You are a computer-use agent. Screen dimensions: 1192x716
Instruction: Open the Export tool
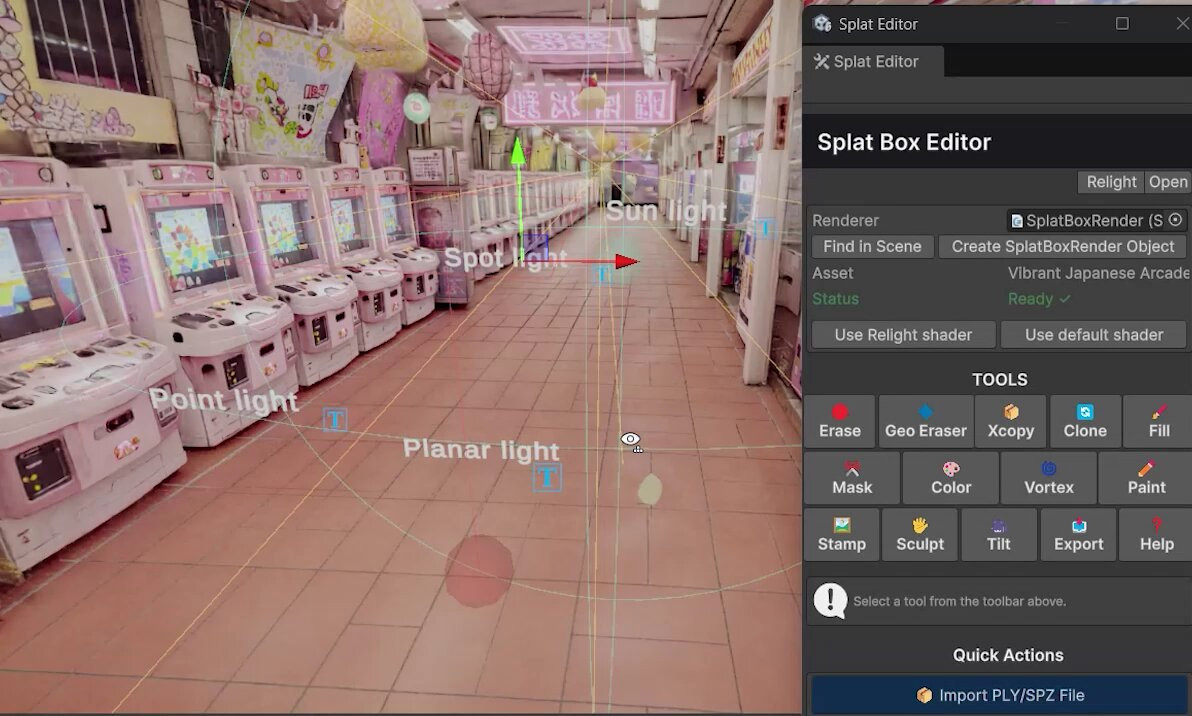(x=1078, y=535)
